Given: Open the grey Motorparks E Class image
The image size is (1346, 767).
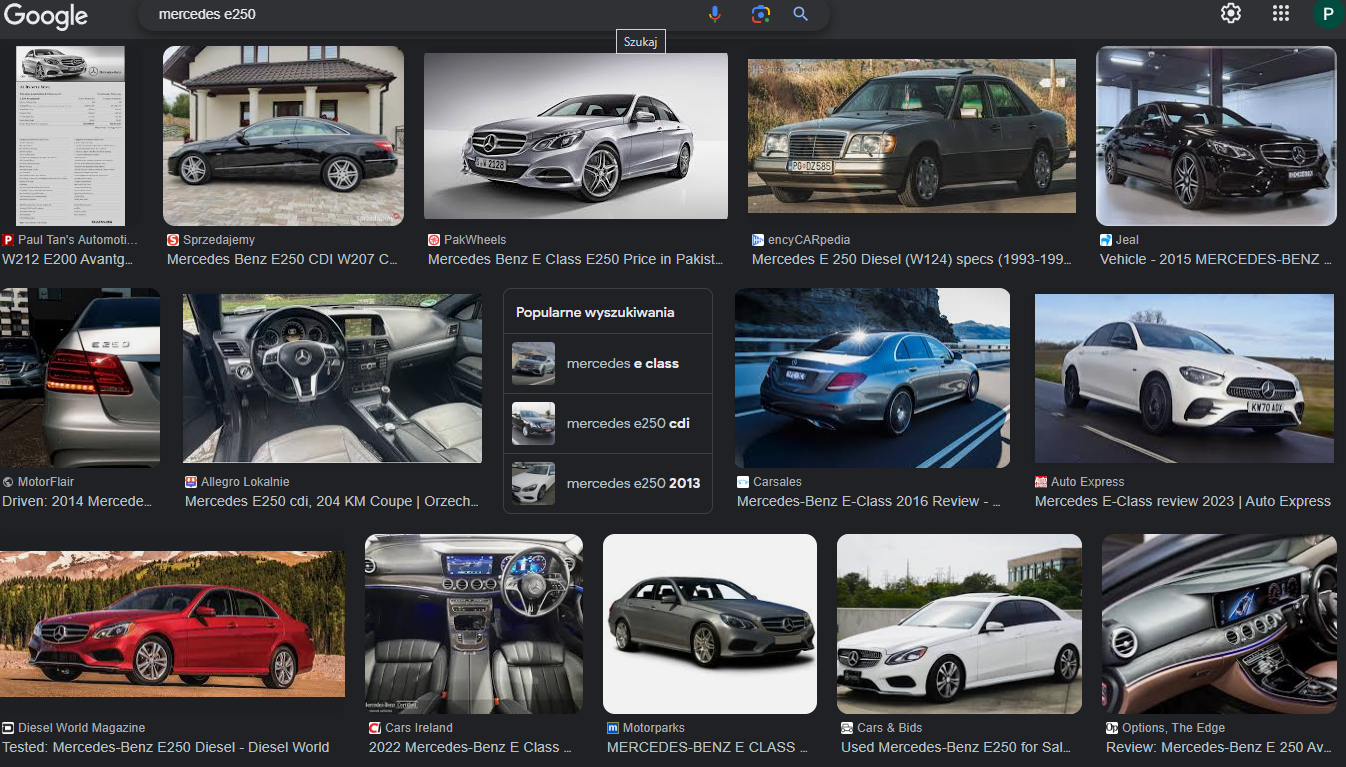Looking at the screenshot, I should tap(710, 624).
